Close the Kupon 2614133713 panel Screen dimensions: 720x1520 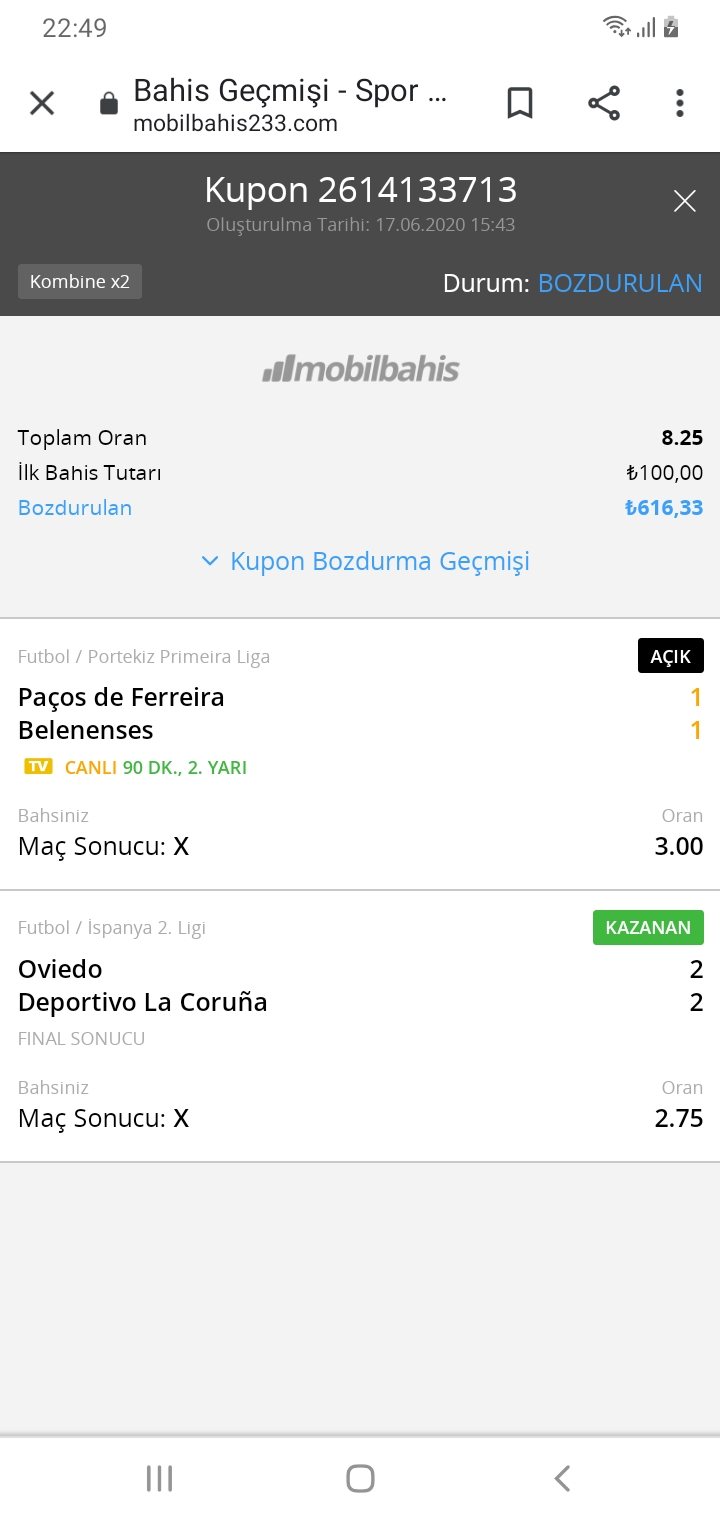pos(685,201)
